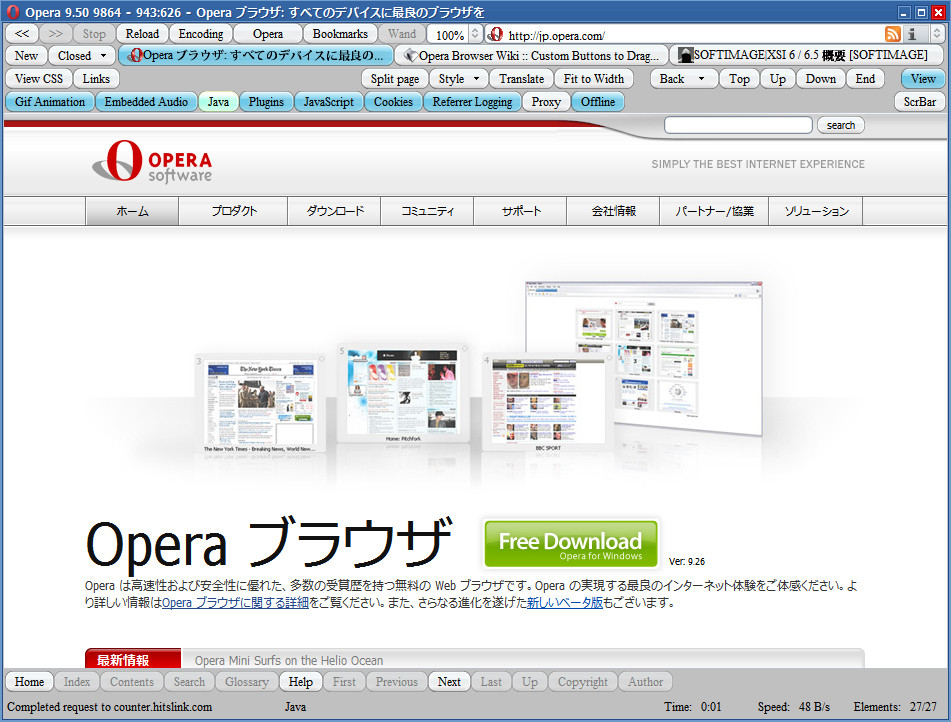The width and height of the screenshot is (951, 722).
Task: Click the Split page button
Action: [395, 79]
